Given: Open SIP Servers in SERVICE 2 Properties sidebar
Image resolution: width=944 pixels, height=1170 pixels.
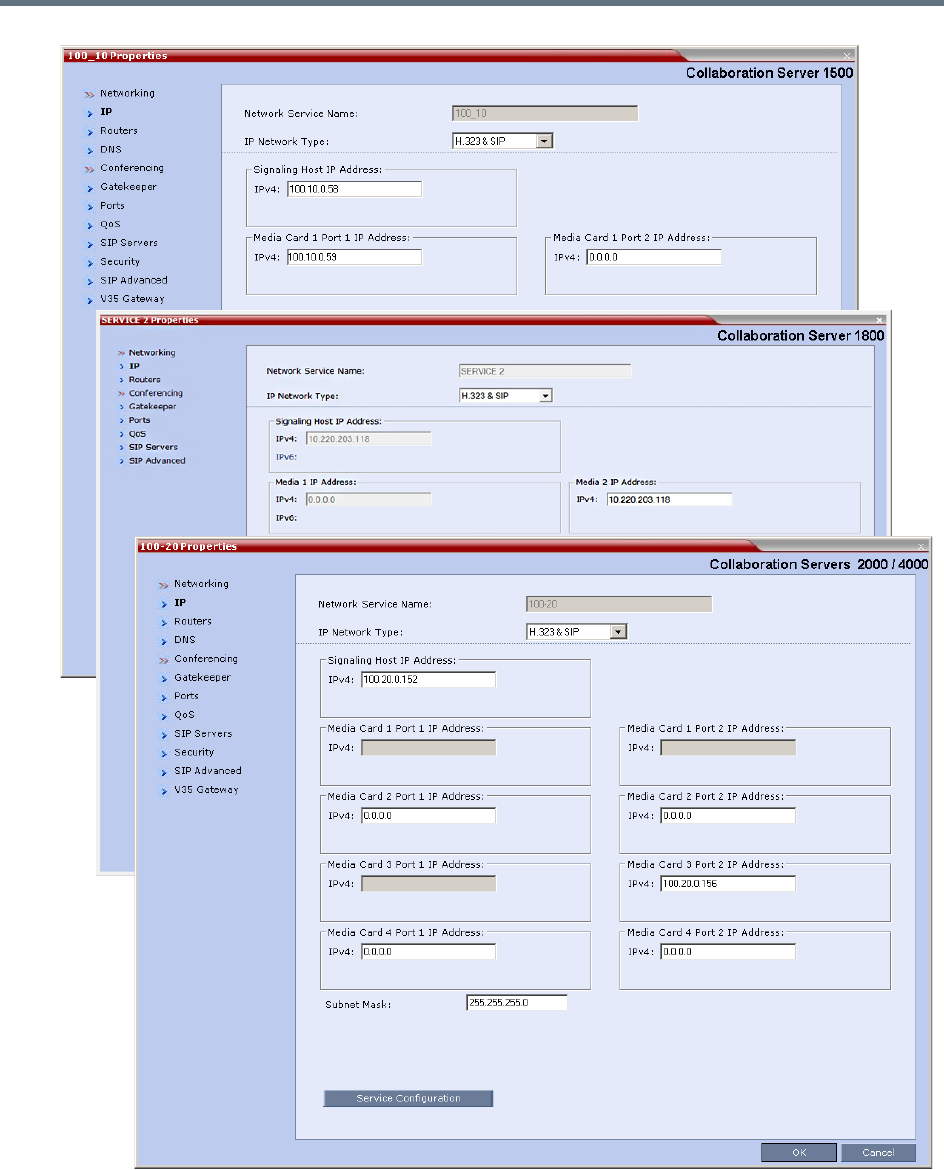Looking at the screenshot, I should tap(153, 447).
